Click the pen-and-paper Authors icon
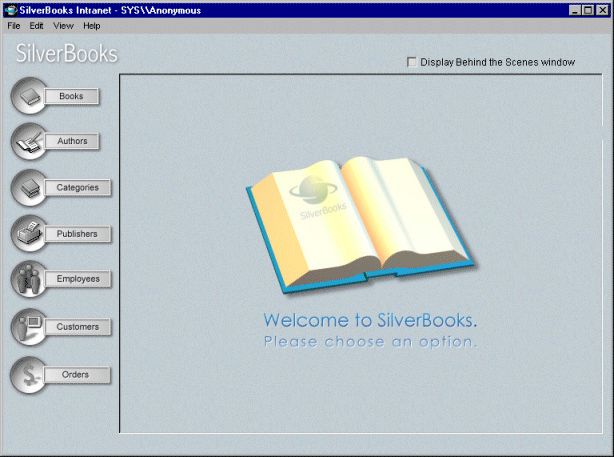This screenshot has width=614, height=457. (29, 141)
